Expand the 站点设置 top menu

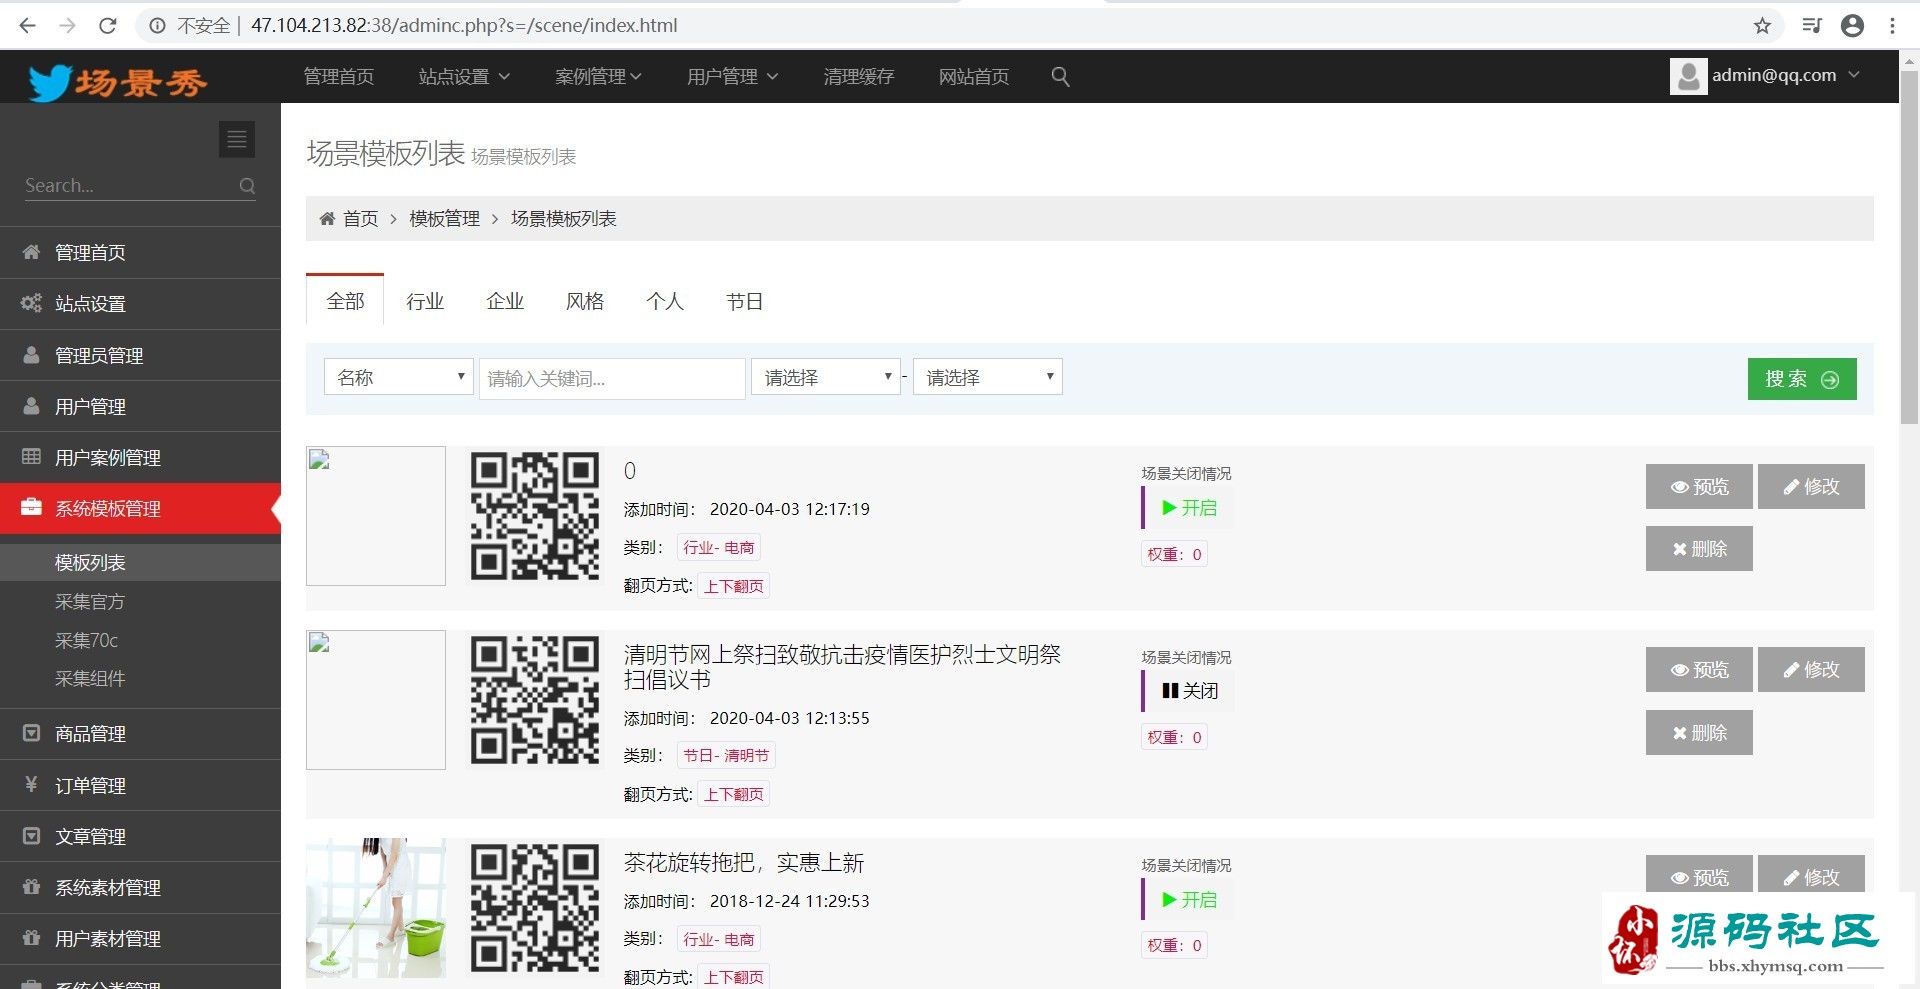[x=464, y=76]
